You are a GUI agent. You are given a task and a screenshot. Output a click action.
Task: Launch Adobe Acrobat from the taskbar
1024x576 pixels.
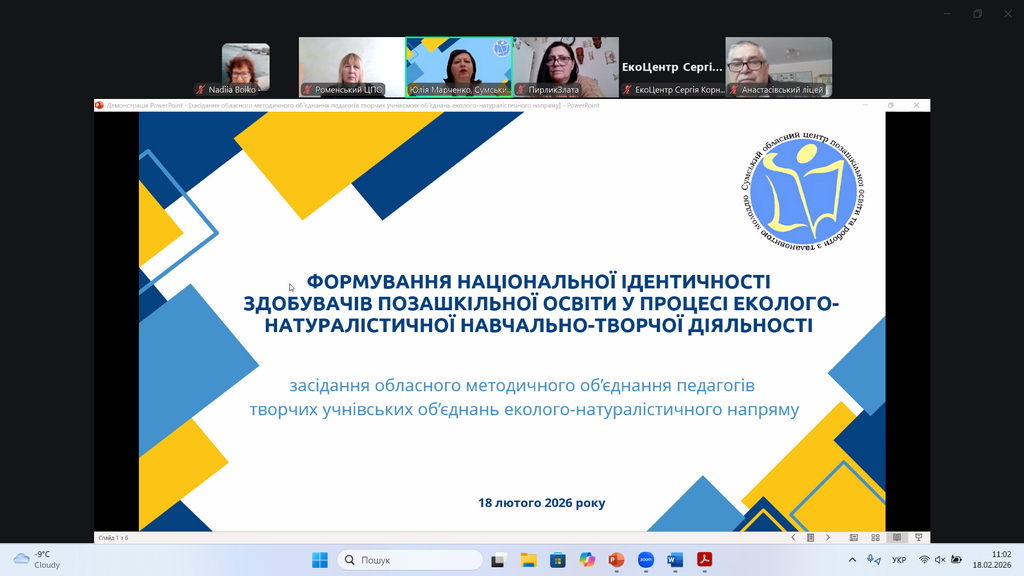704,560
